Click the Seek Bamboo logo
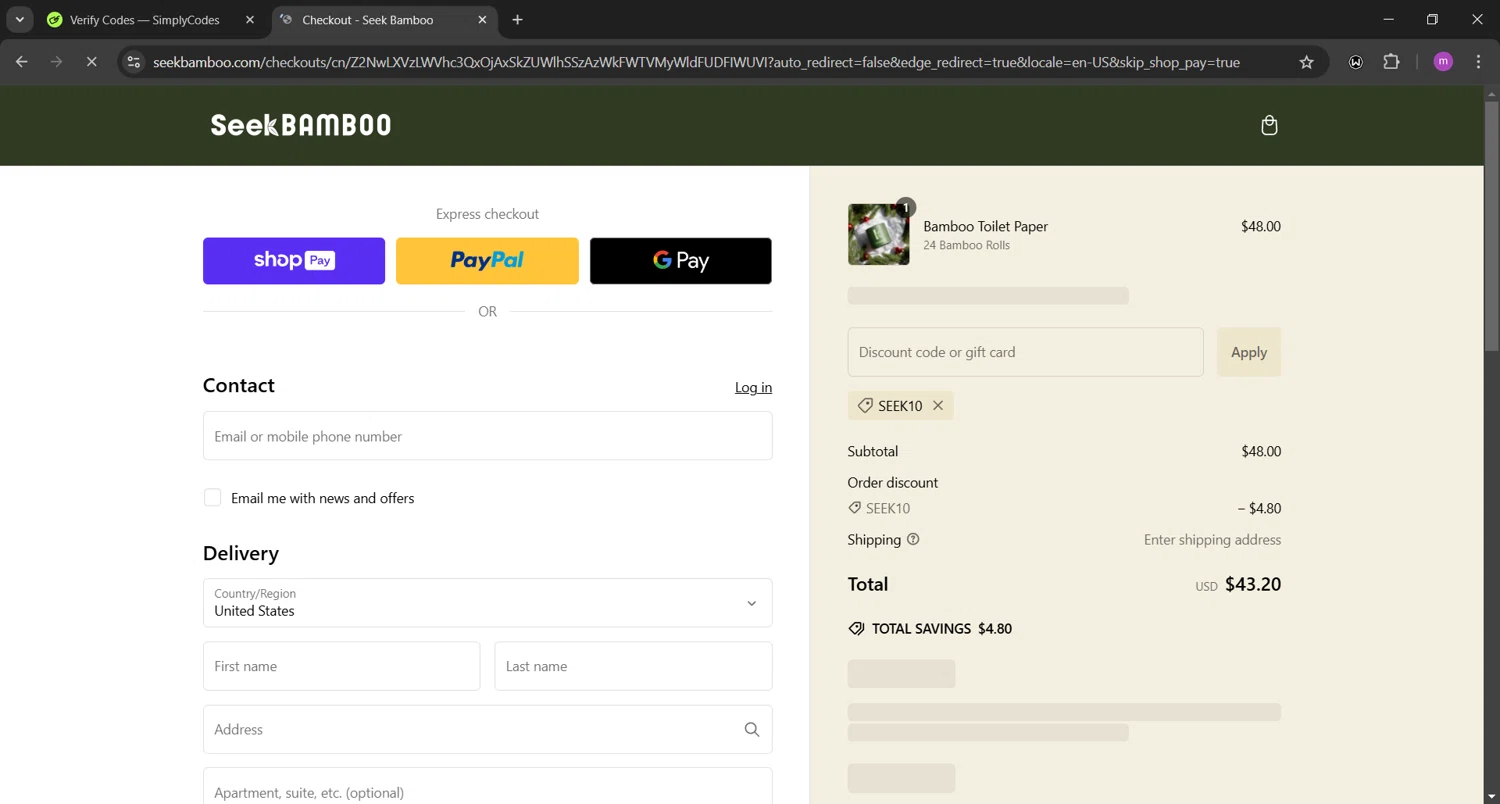This screenshot has height=804, width=1500. pyautogui.click(x=301, y=125)
